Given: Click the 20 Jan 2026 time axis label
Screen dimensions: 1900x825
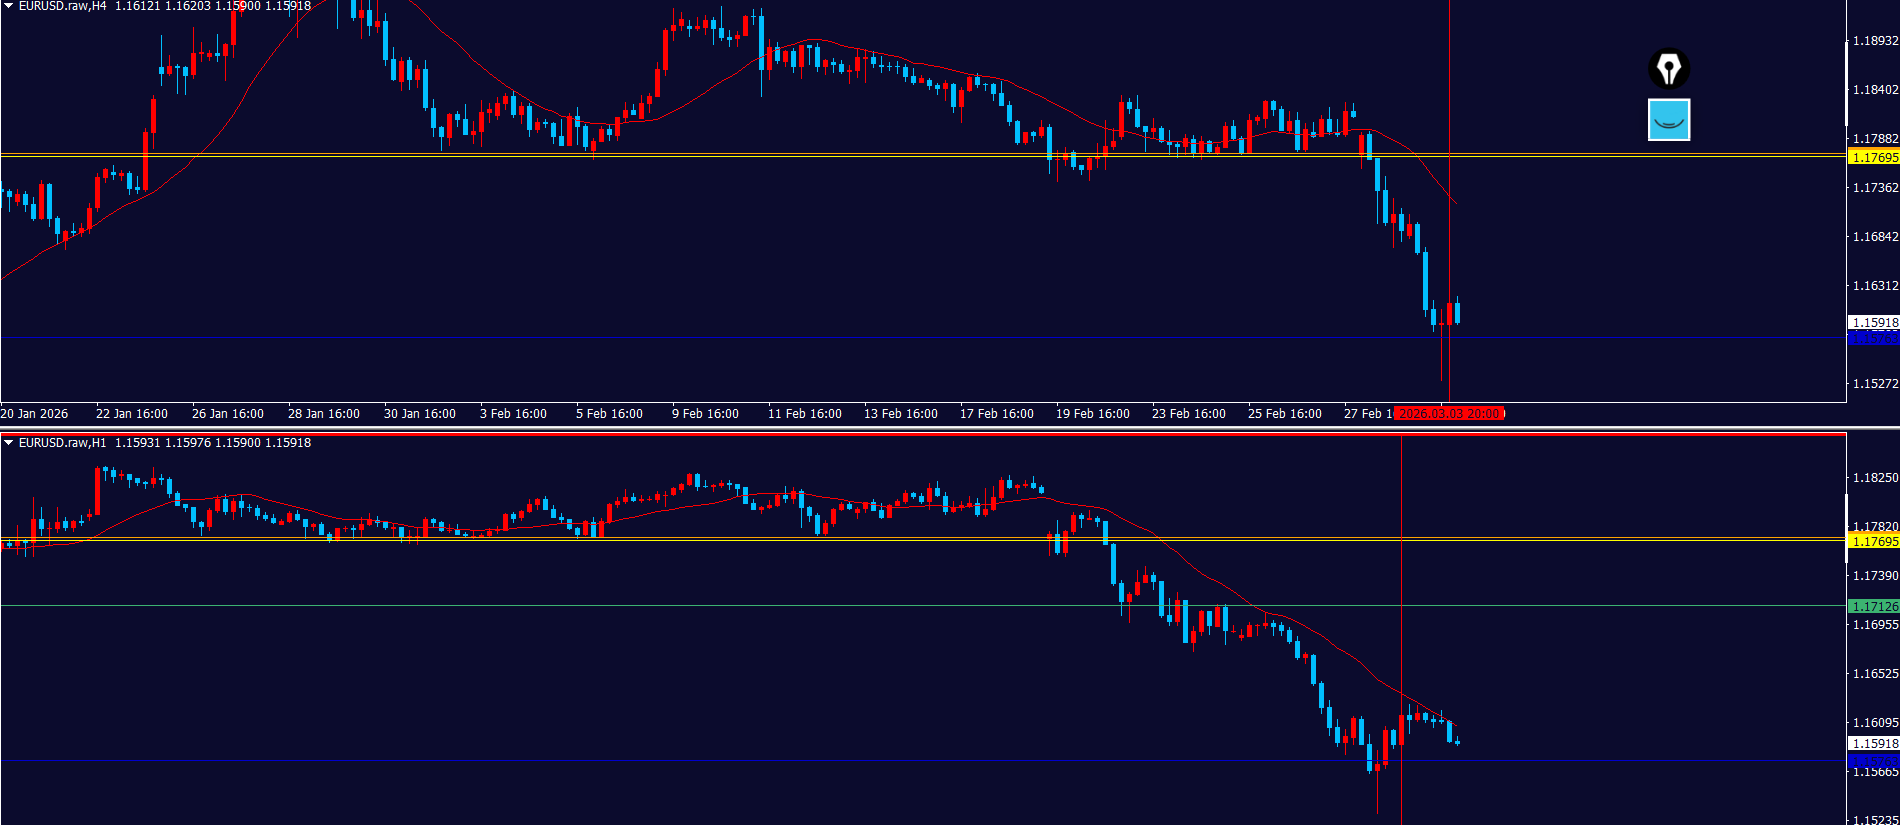Looking at the screenshot, I should tap(35, 414).
